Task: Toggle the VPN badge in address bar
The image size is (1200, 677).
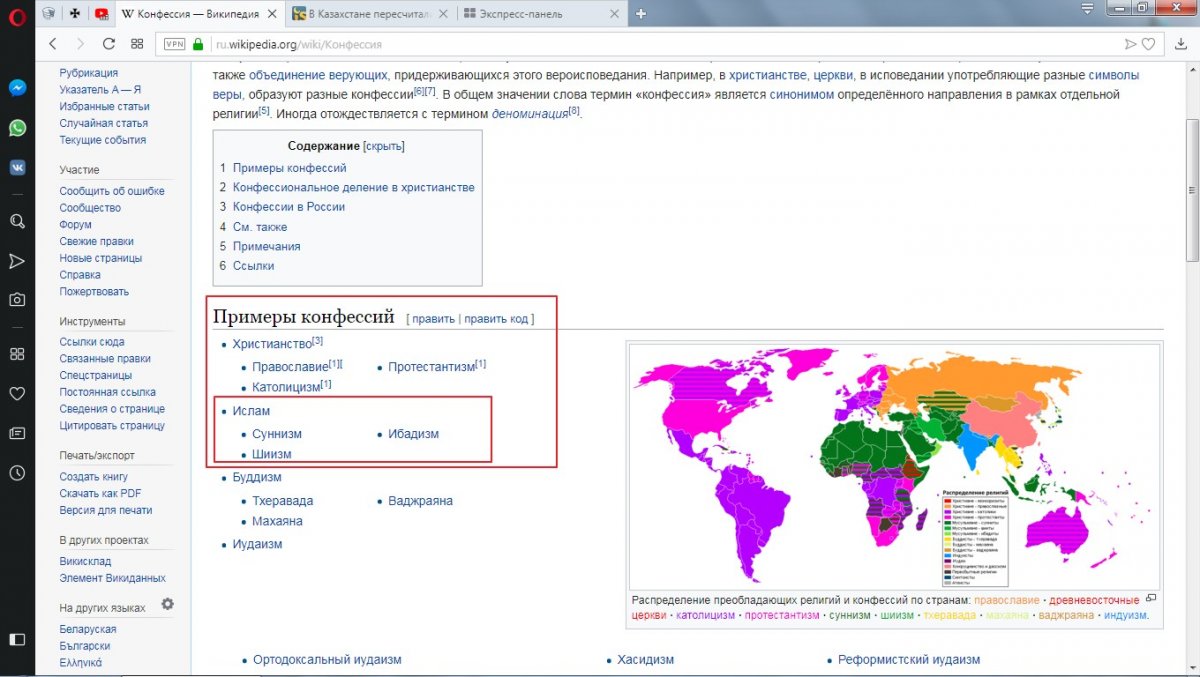Action: pyautogui.click(x=175, y=44)
